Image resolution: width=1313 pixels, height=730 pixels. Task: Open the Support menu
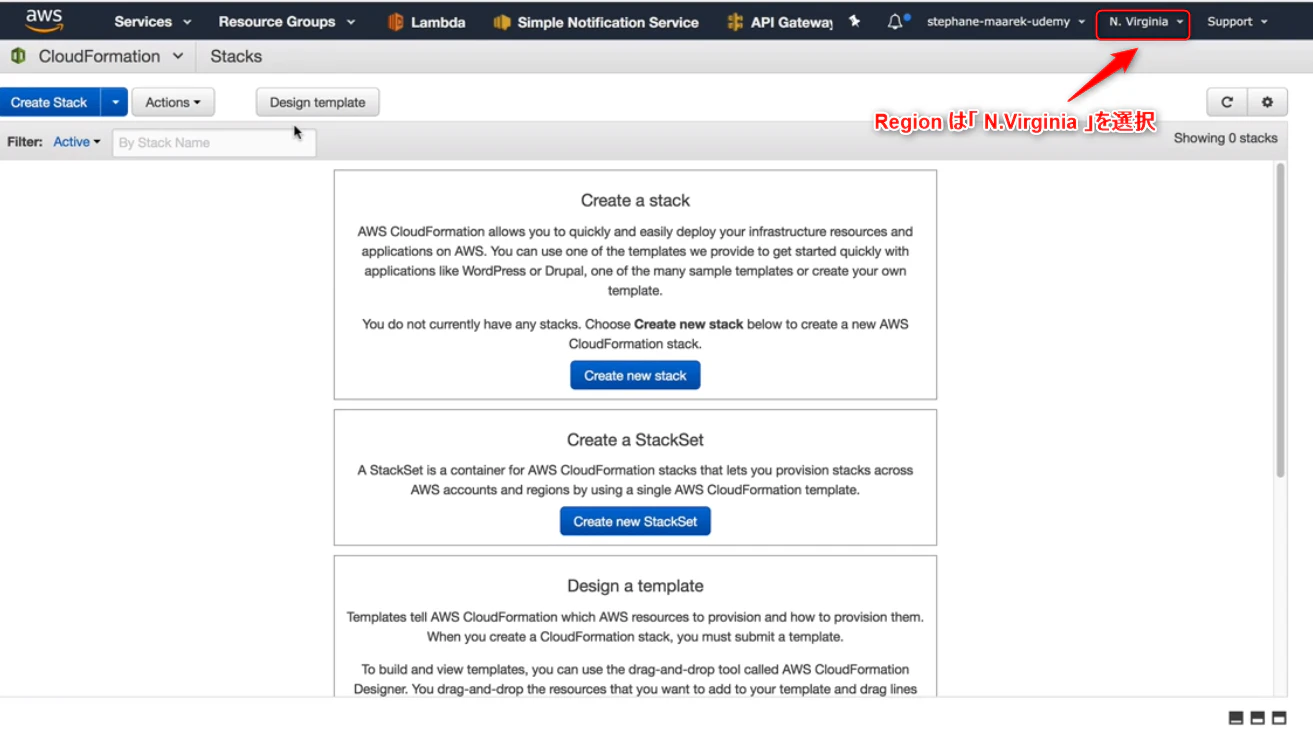click(1237, 21)
